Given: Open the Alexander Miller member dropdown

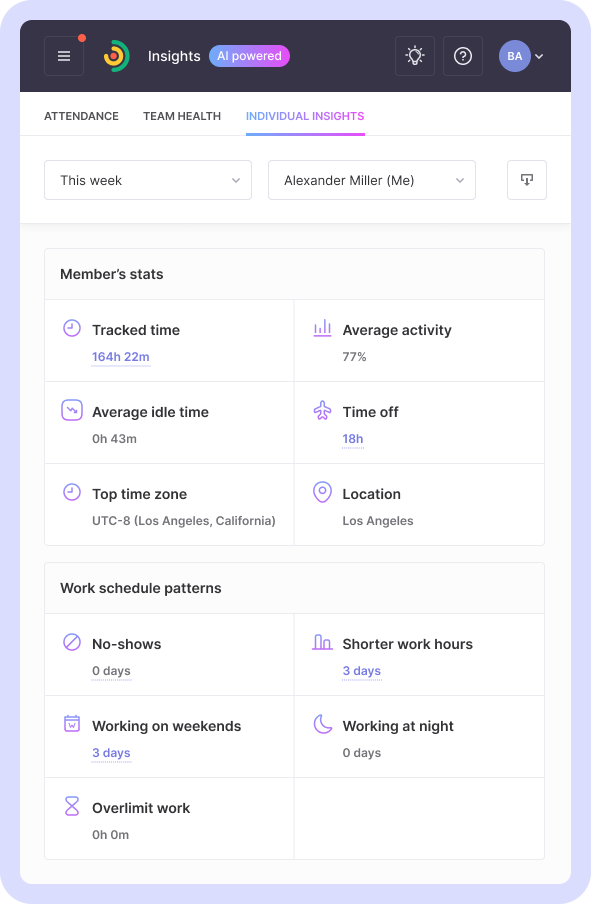Looking at the screenshot, I should pos(372,180).
